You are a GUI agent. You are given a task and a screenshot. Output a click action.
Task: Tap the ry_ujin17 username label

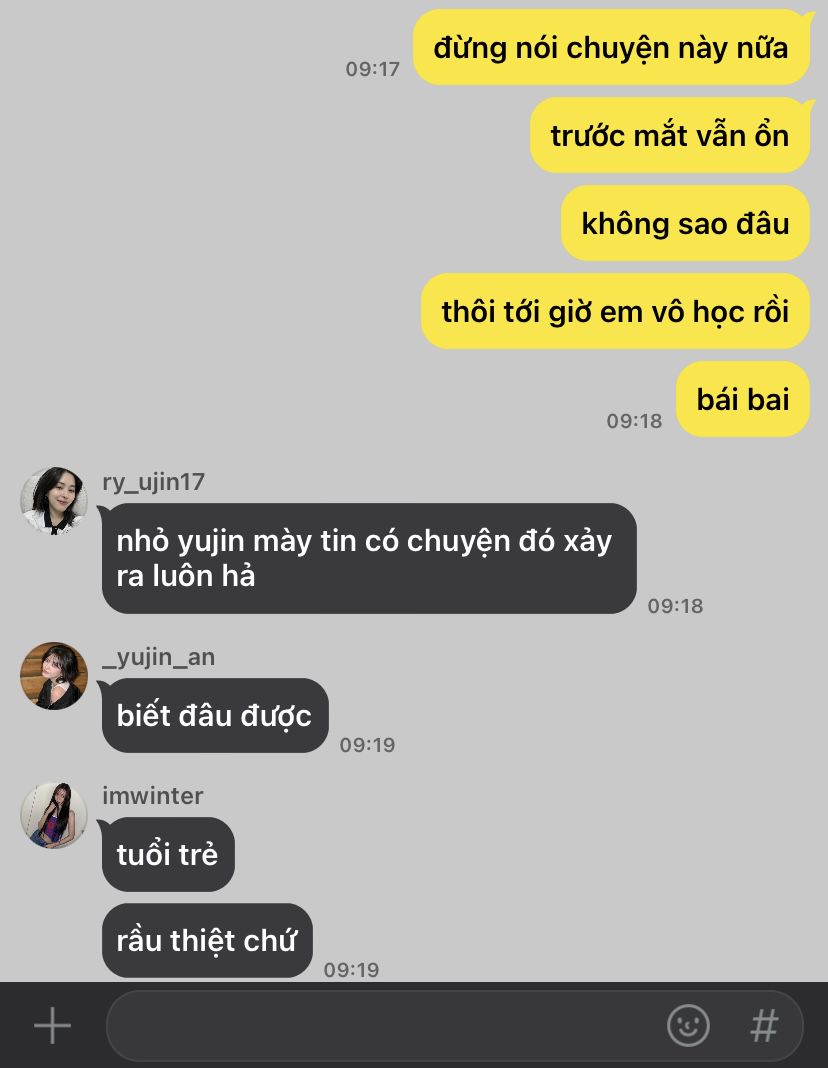[x=153, y=482]
